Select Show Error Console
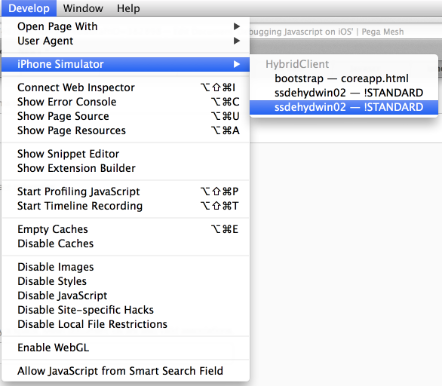The image size is (442, 386). [126, 102]
